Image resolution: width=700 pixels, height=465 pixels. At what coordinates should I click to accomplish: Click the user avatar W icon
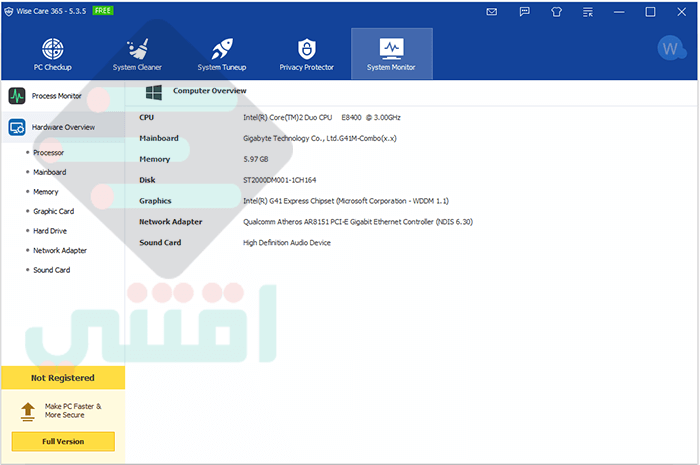point(671,48)
